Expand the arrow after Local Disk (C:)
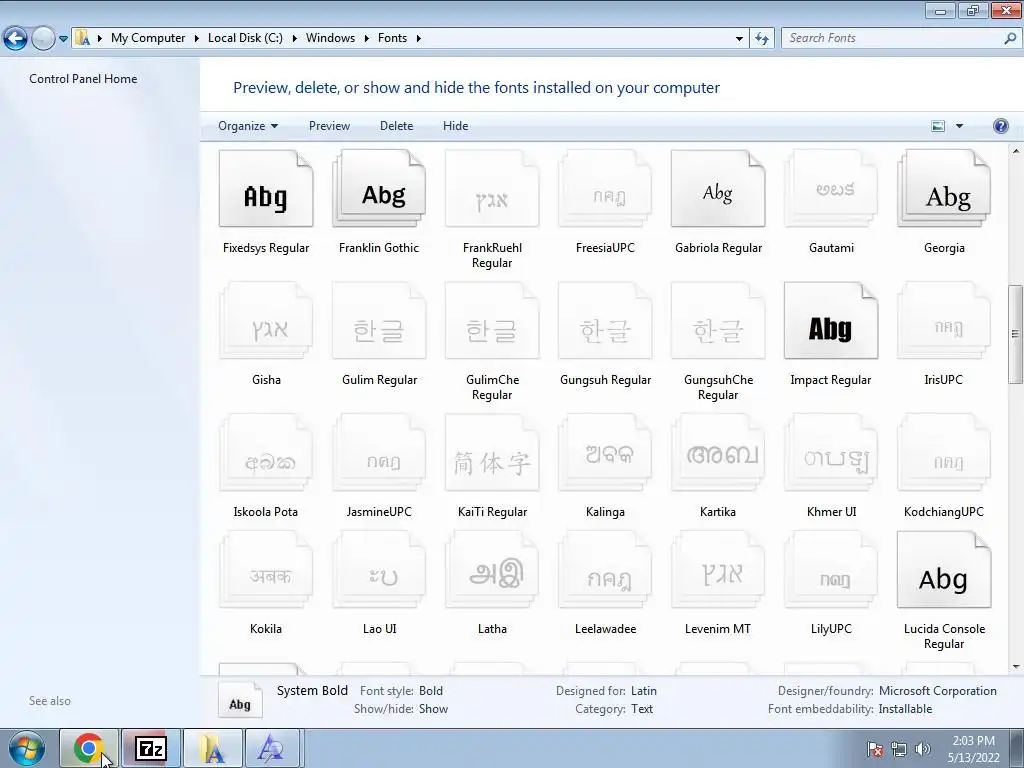Screen dimensions: 1024x768 (x=295, y=39)
